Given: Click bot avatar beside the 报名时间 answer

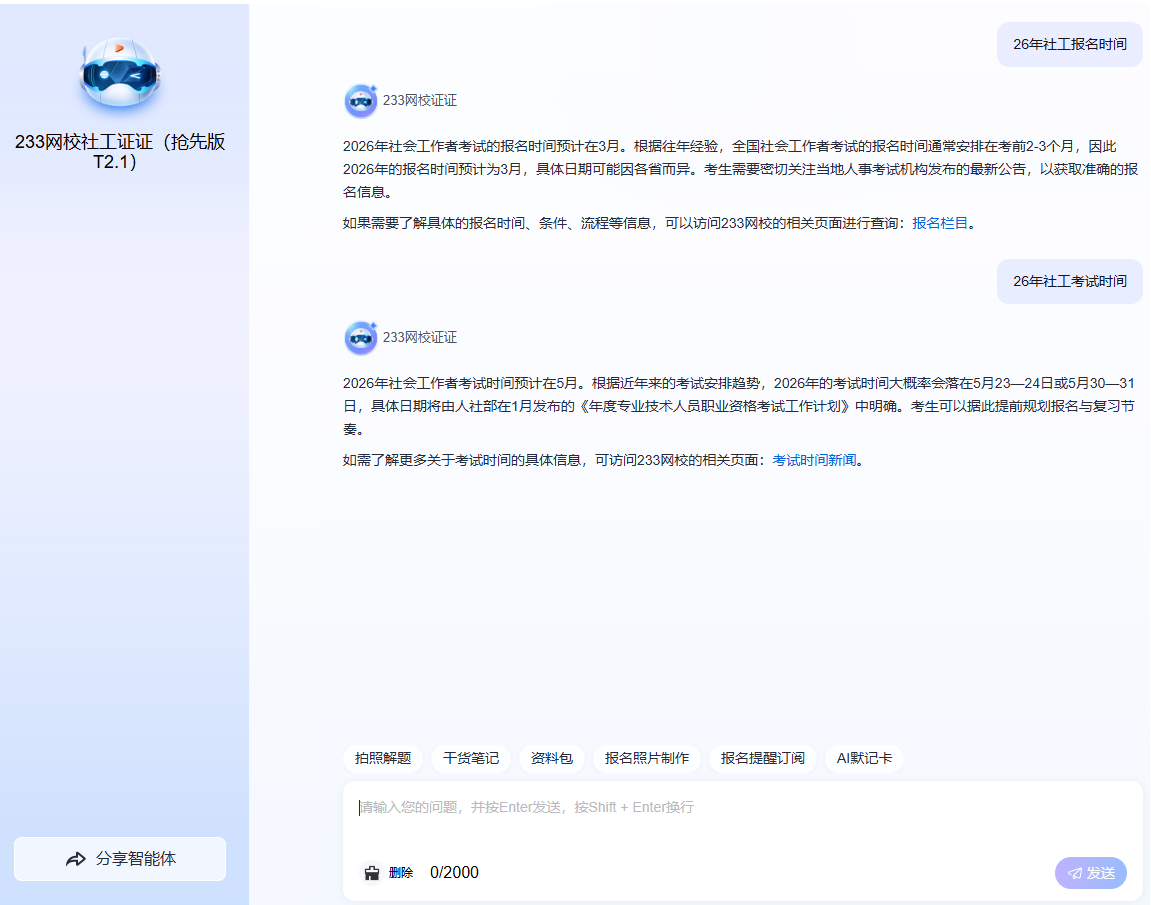Looking at the screenshot, I should tap(360, 101).
